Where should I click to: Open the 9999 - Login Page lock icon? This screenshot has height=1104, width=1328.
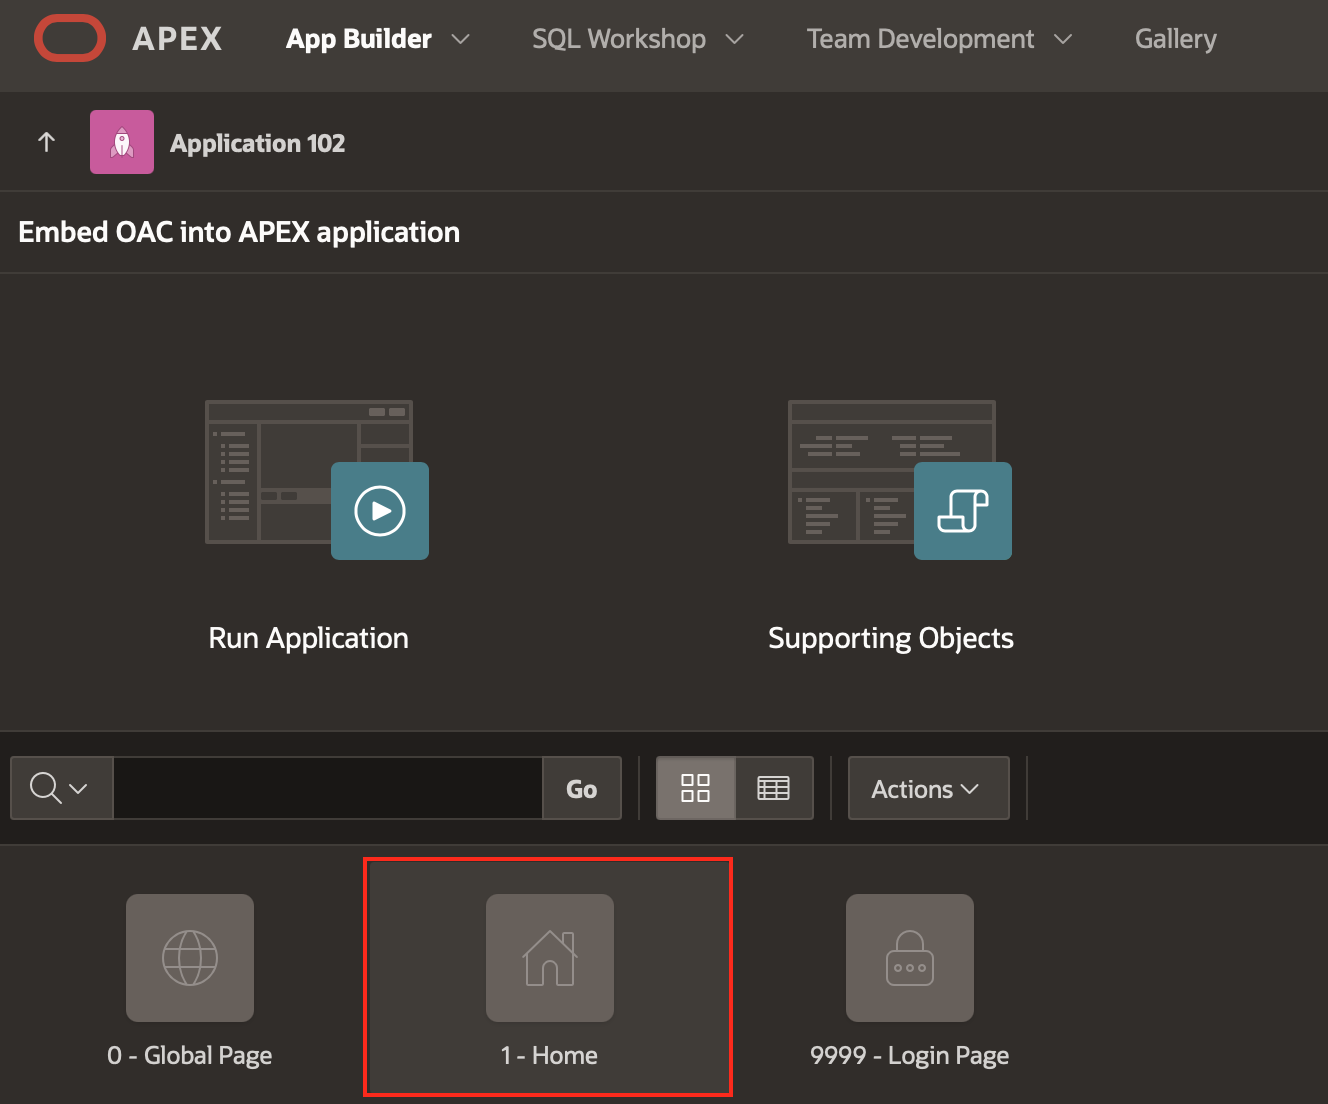click(x=910, y=958)
